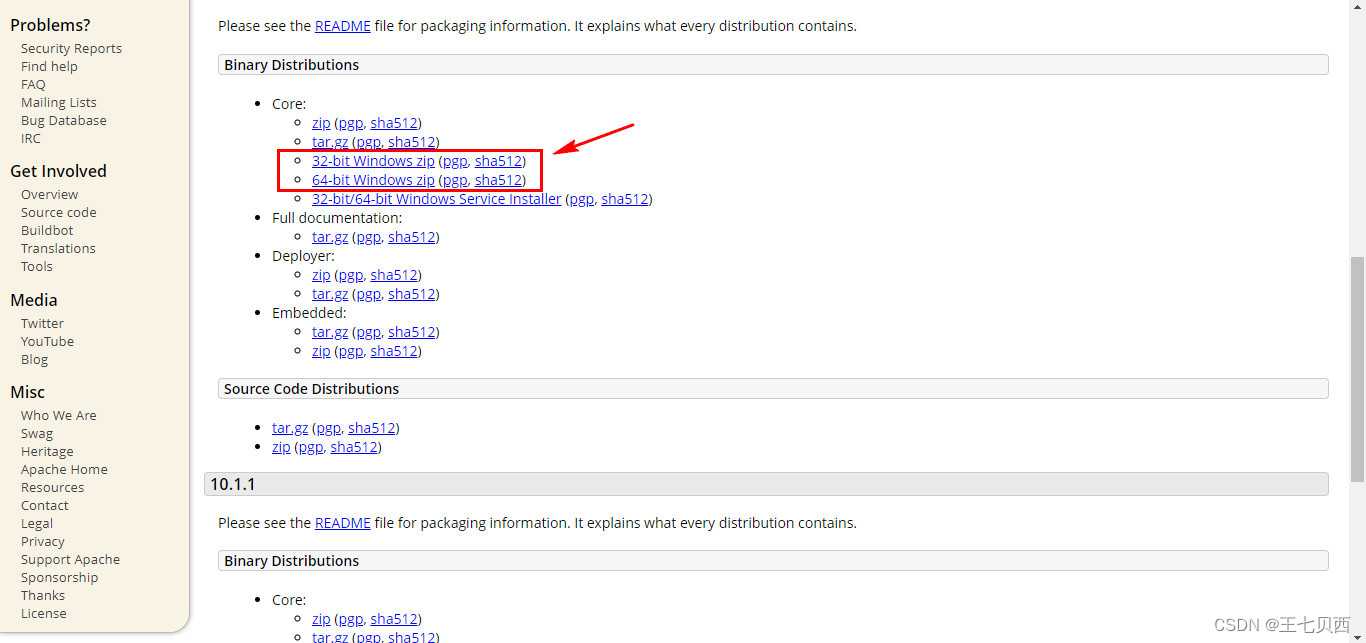Open pgp for 64-bit Windows zip
Image resolution: width=1366 pixels, height=643 pixels.
tap(455, 180)
